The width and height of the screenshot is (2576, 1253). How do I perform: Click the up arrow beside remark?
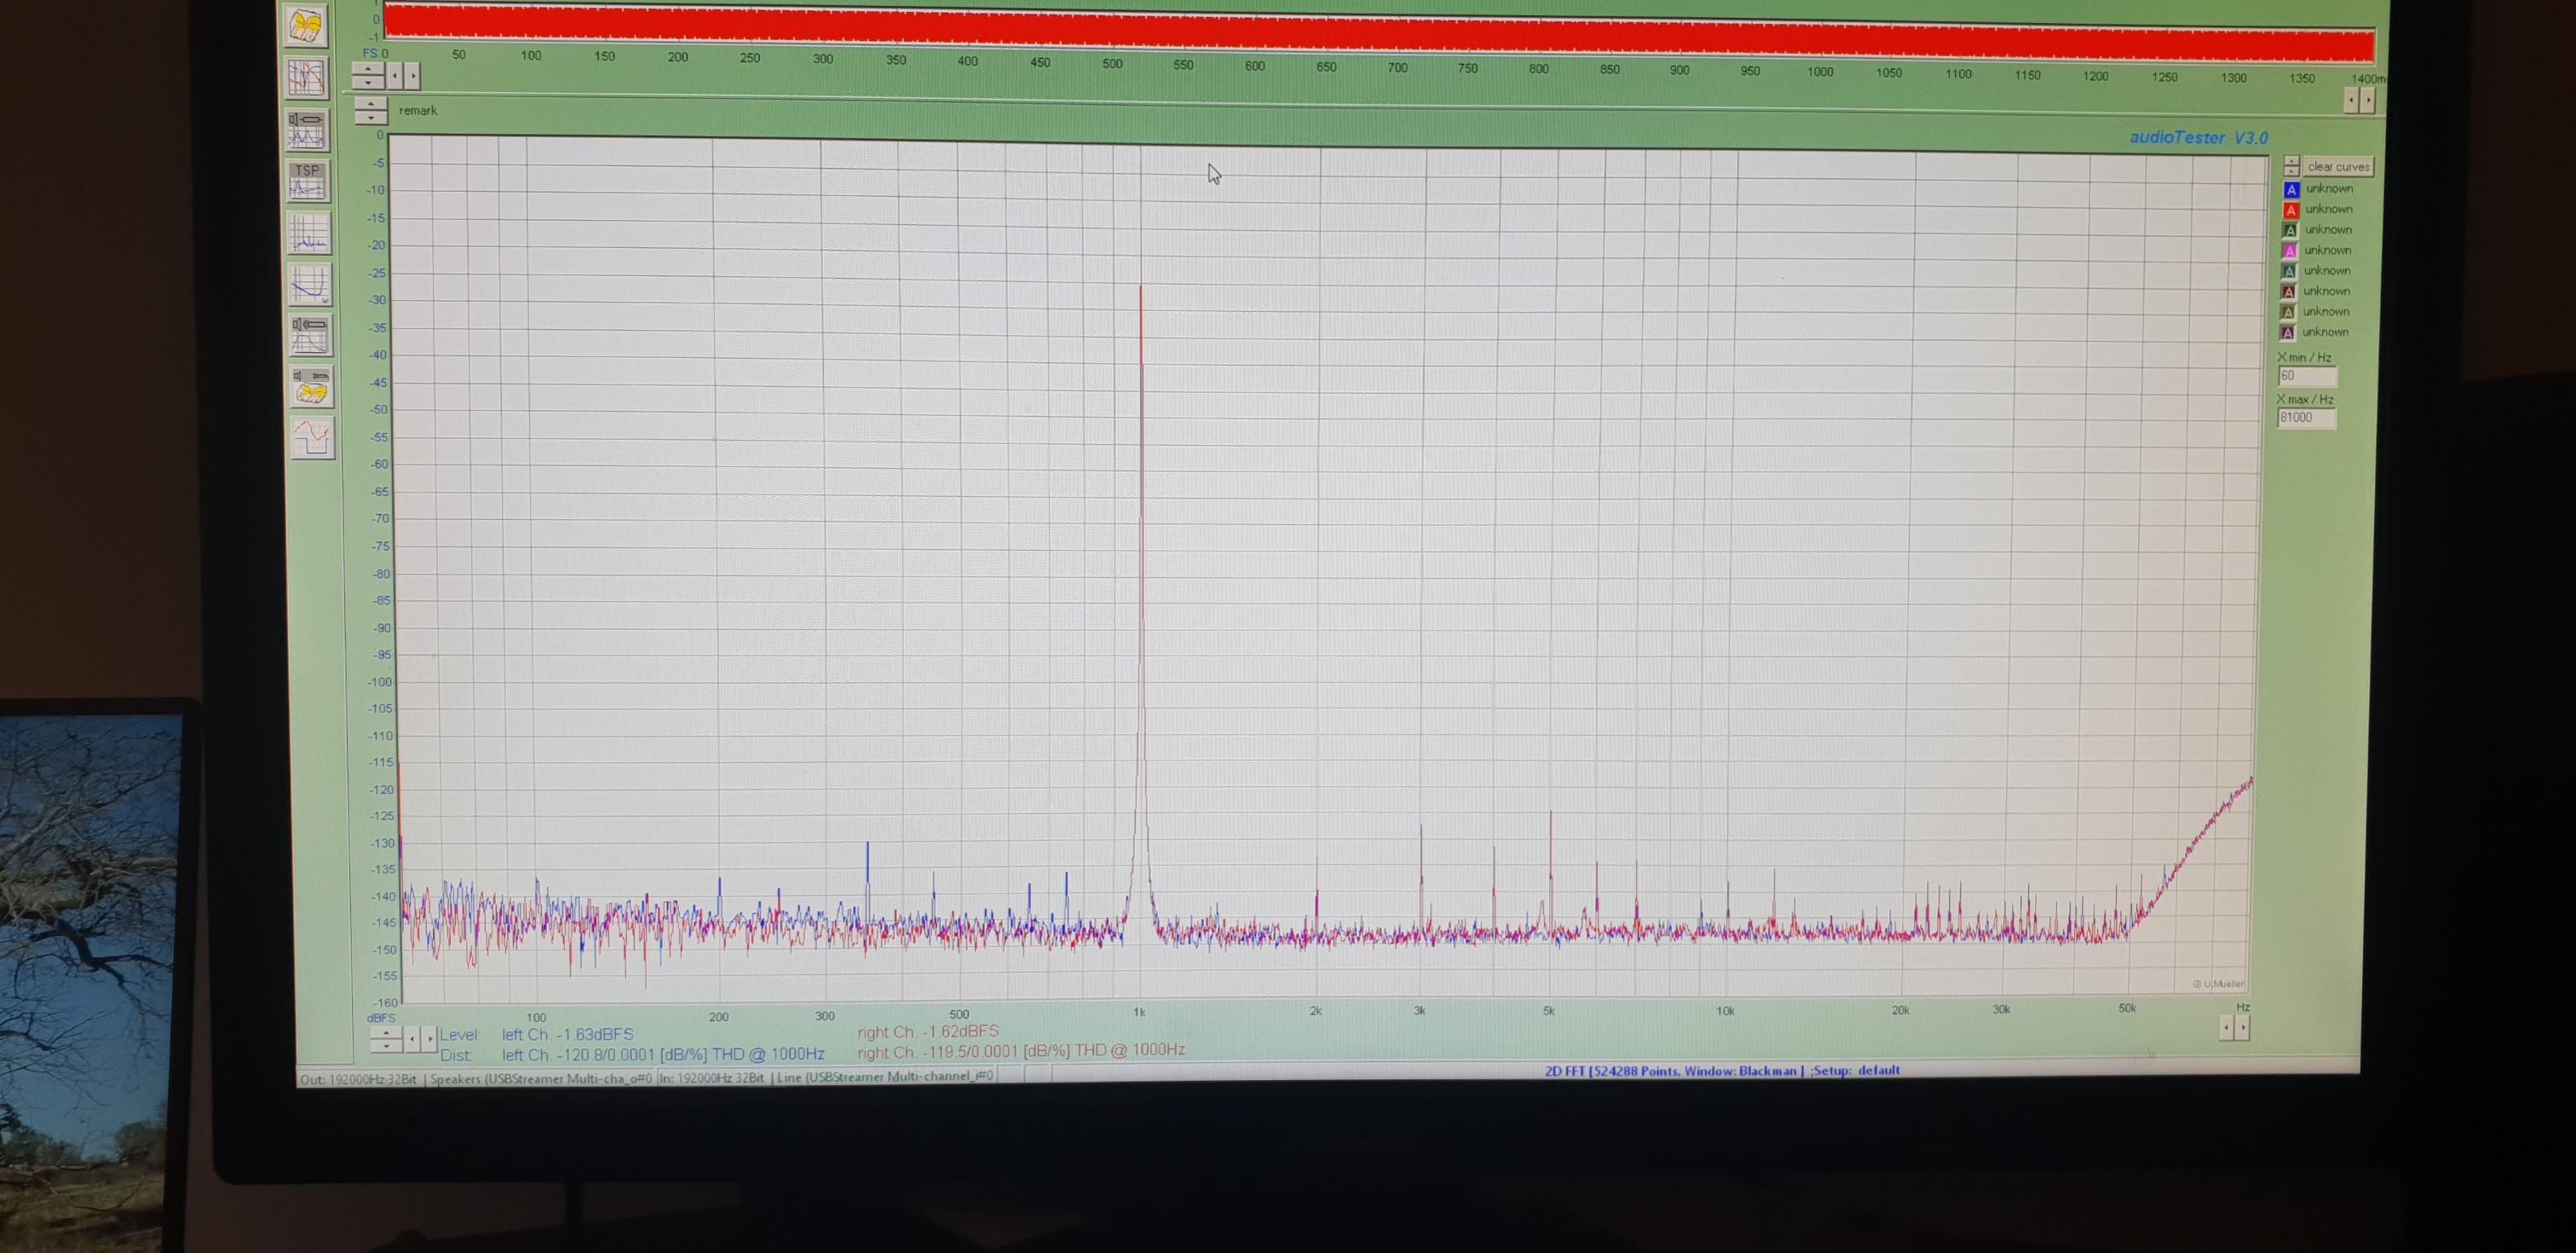point(371,104)
